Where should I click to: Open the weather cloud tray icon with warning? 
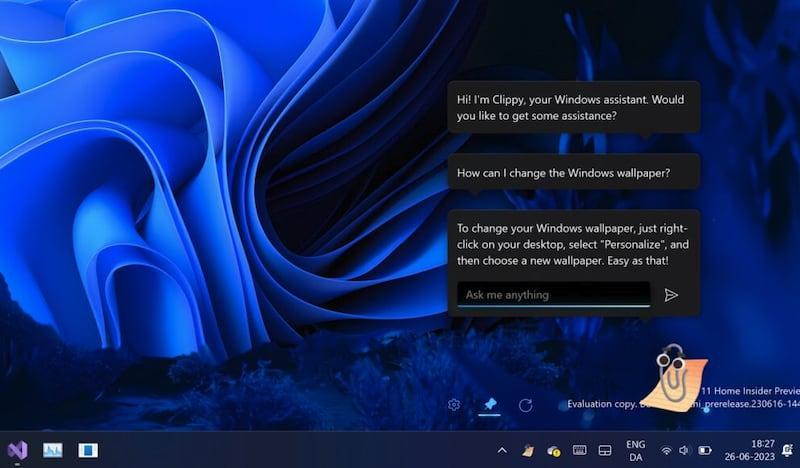click(554, 451)
